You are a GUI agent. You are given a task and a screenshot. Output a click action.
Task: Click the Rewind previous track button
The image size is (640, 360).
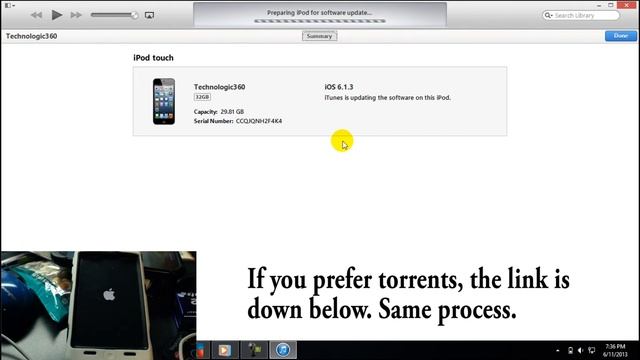[36, 15]
